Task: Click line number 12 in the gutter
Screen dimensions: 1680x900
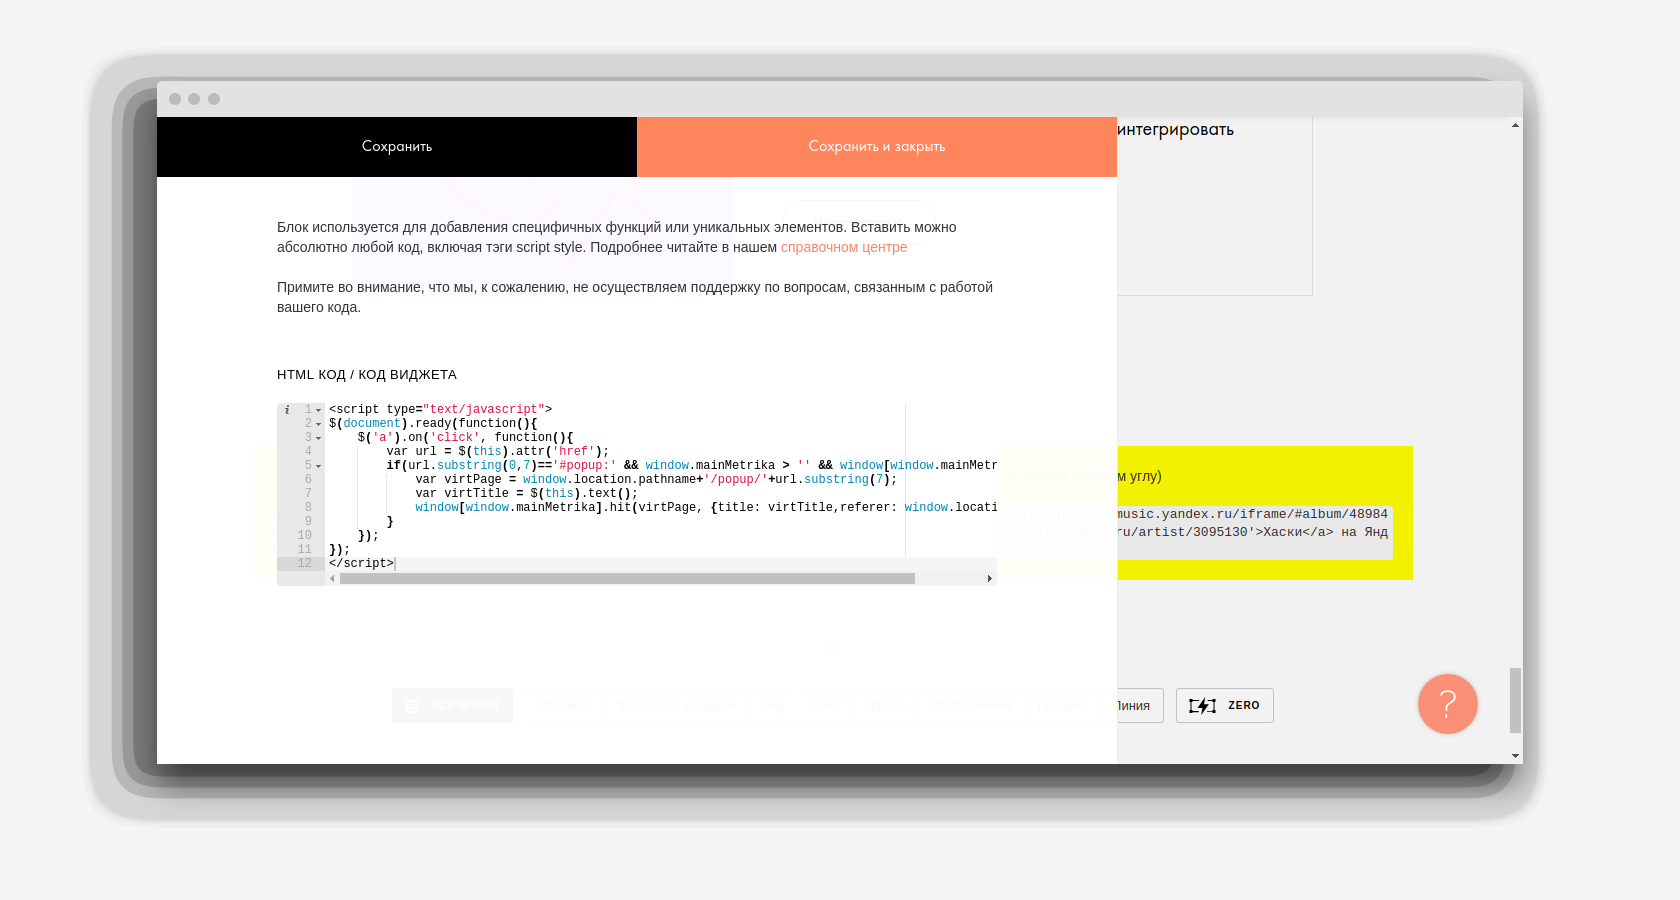Action: (305, 564)
